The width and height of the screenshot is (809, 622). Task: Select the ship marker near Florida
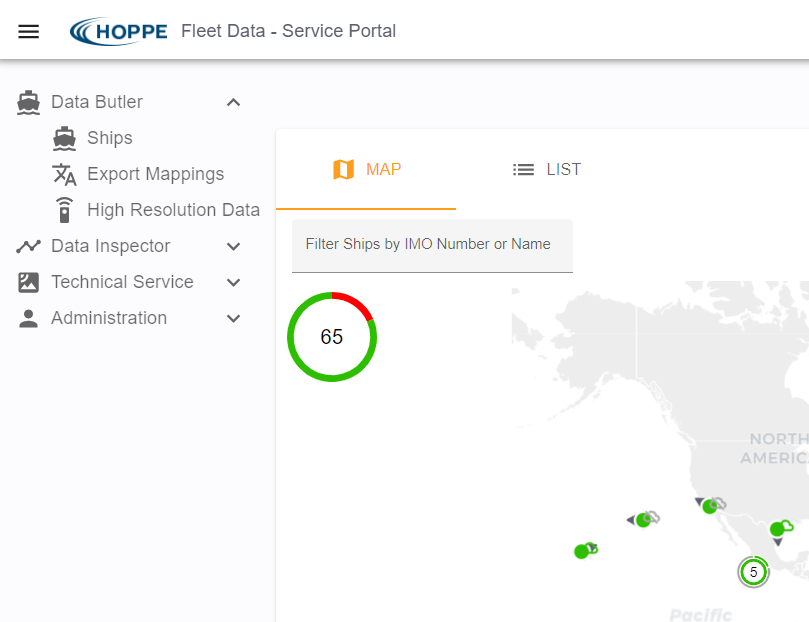[778, 529]
